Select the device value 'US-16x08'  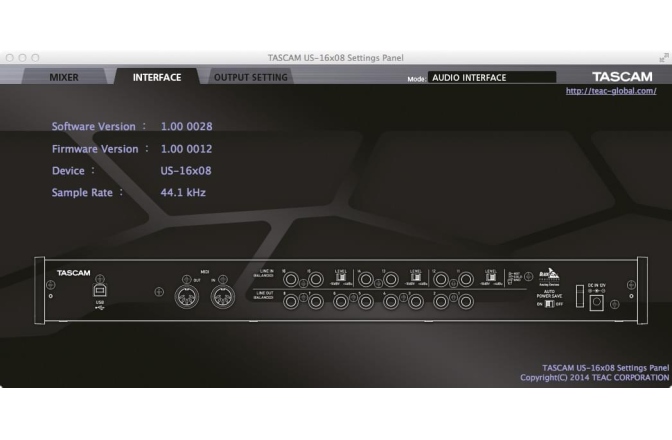point(186,171)
